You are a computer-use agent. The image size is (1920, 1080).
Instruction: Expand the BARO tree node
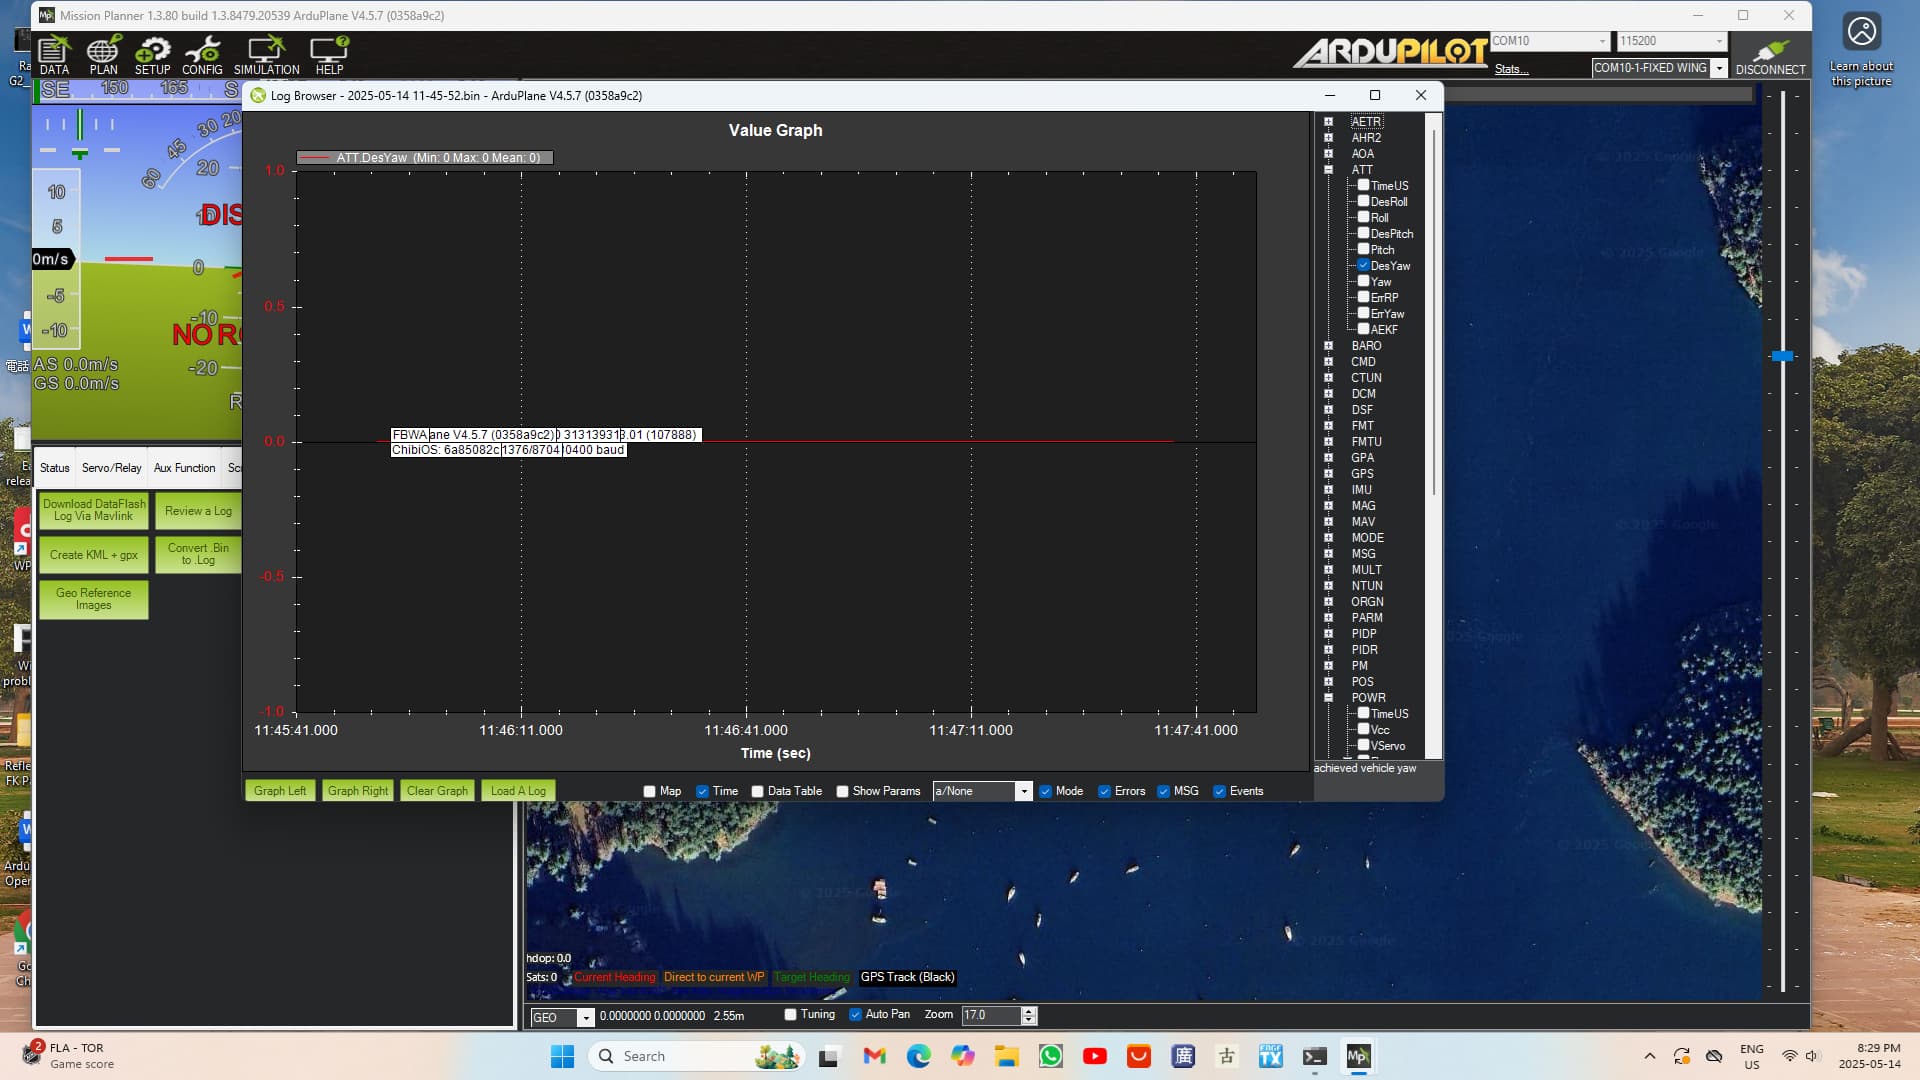(x=1328, y=346)
